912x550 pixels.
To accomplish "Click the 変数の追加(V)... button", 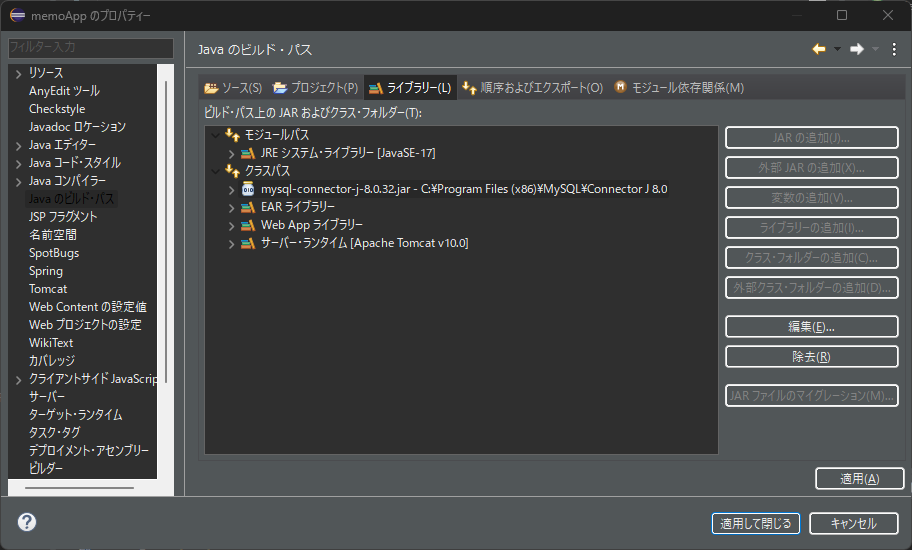I will click(811, 198).
